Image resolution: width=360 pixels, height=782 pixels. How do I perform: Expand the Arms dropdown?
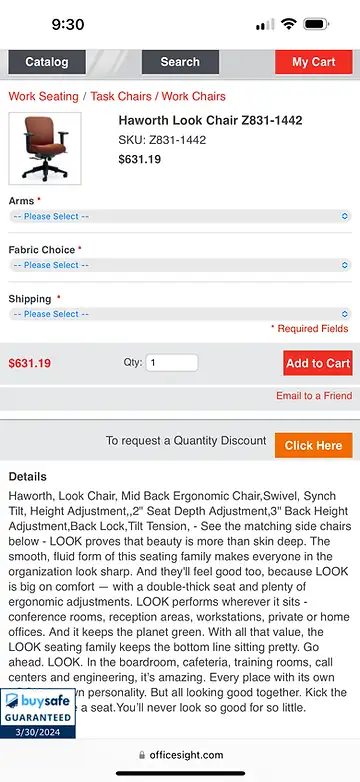[x=180, y=216]
